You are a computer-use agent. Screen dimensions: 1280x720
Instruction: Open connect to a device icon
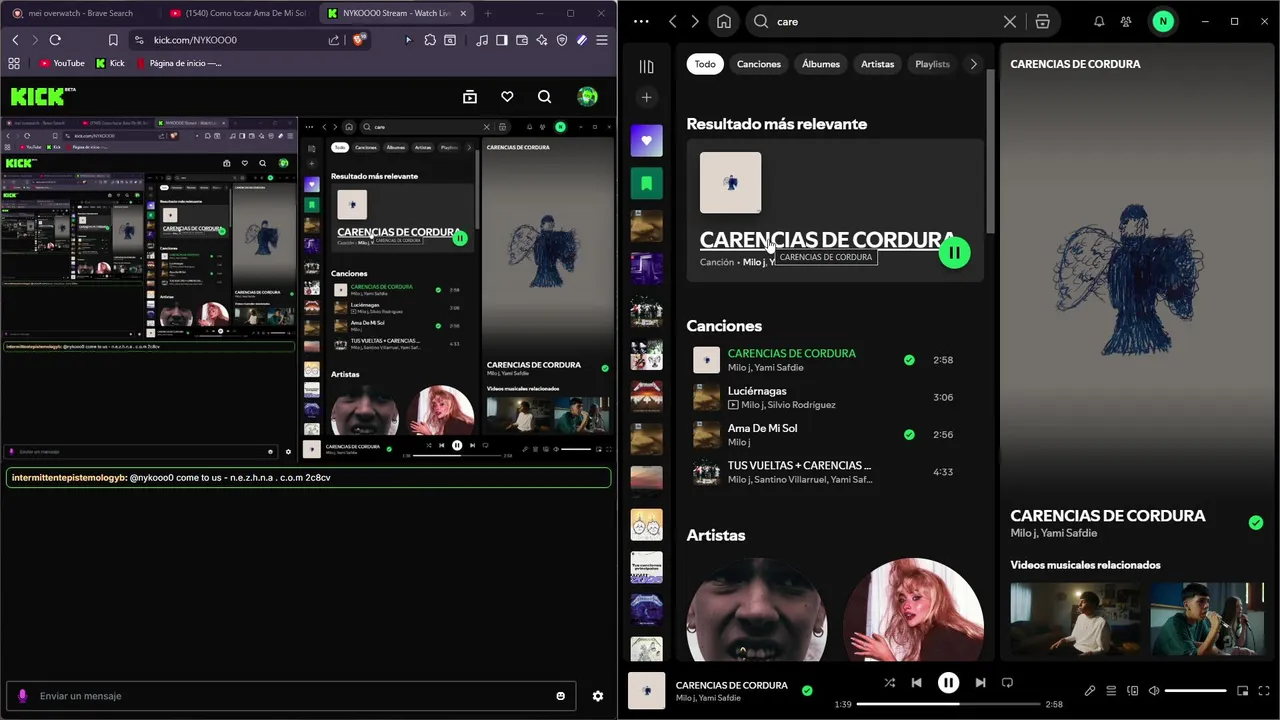1133,691
